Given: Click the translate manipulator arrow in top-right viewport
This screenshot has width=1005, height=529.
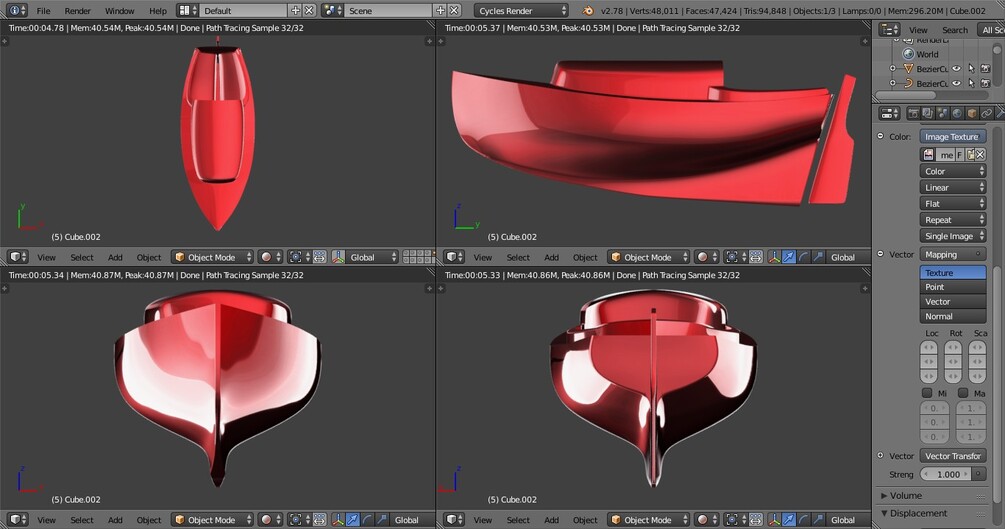Looking at the screenshot, I should [789, 257].
